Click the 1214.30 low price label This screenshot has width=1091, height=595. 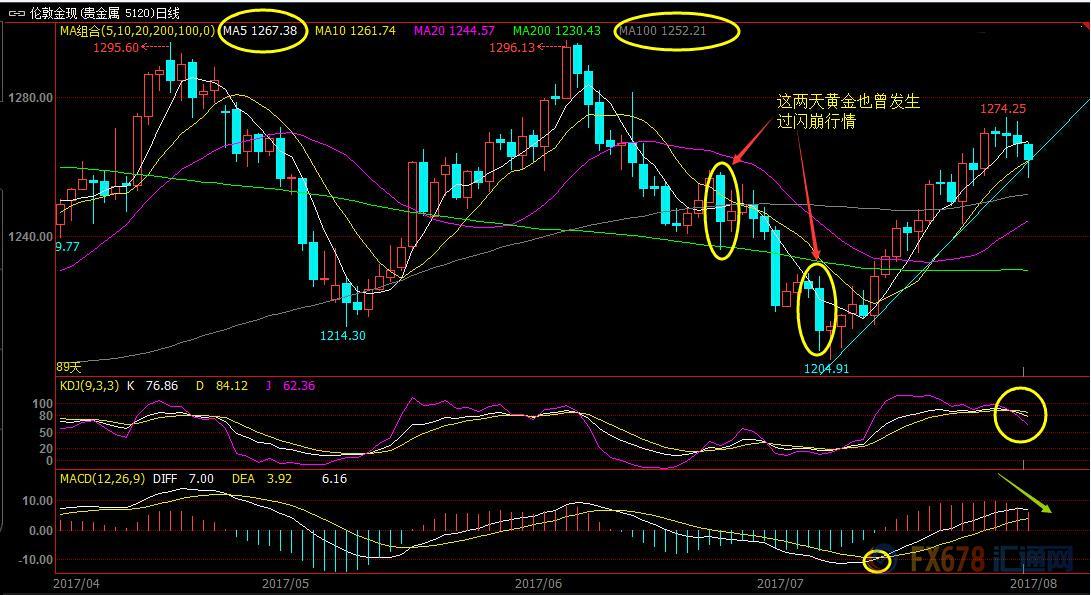[x=342, y=335]
